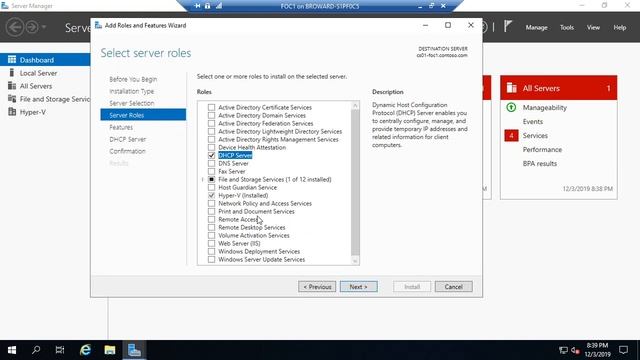The height and width of the screenshot is (360, 640).
Task: Check the Web Server (IIS) role
Action: 211,243
